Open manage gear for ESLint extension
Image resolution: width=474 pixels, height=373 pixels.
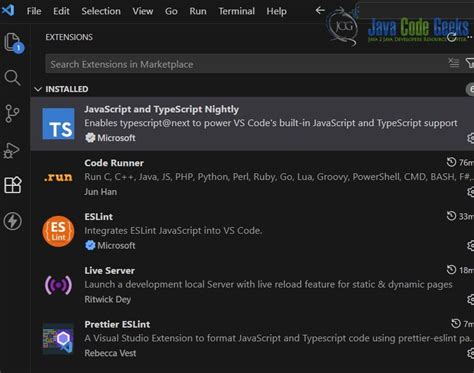[x=470, y=246]
